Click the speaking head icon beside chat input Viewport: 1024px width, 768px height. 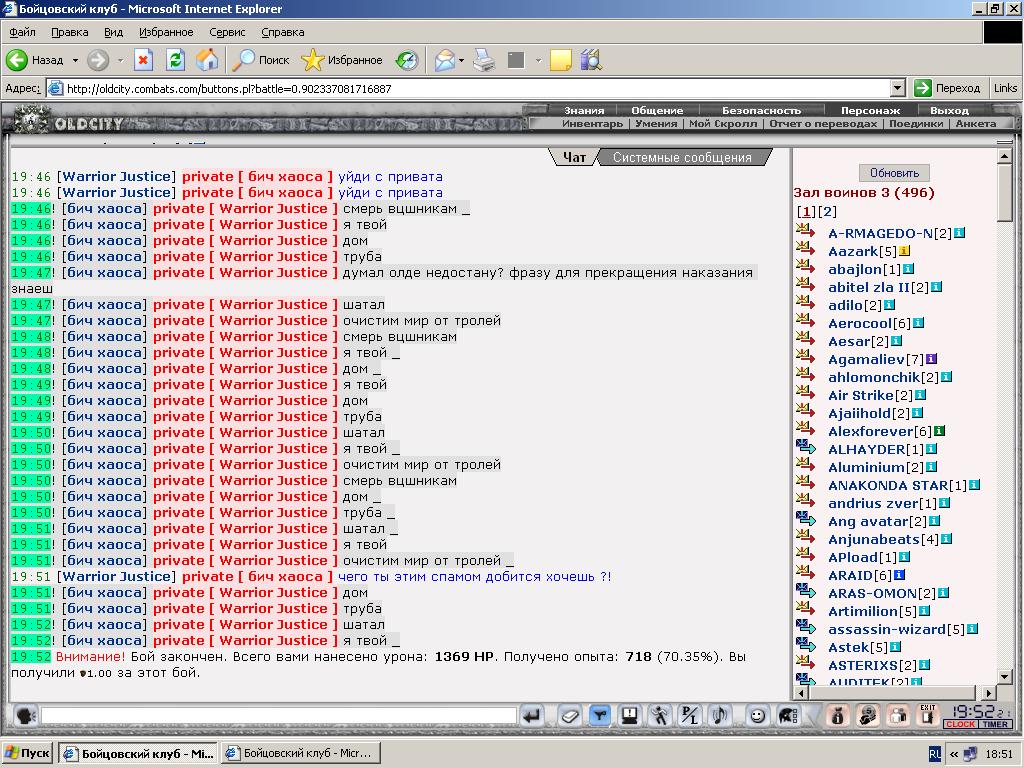tap(26, 716)
